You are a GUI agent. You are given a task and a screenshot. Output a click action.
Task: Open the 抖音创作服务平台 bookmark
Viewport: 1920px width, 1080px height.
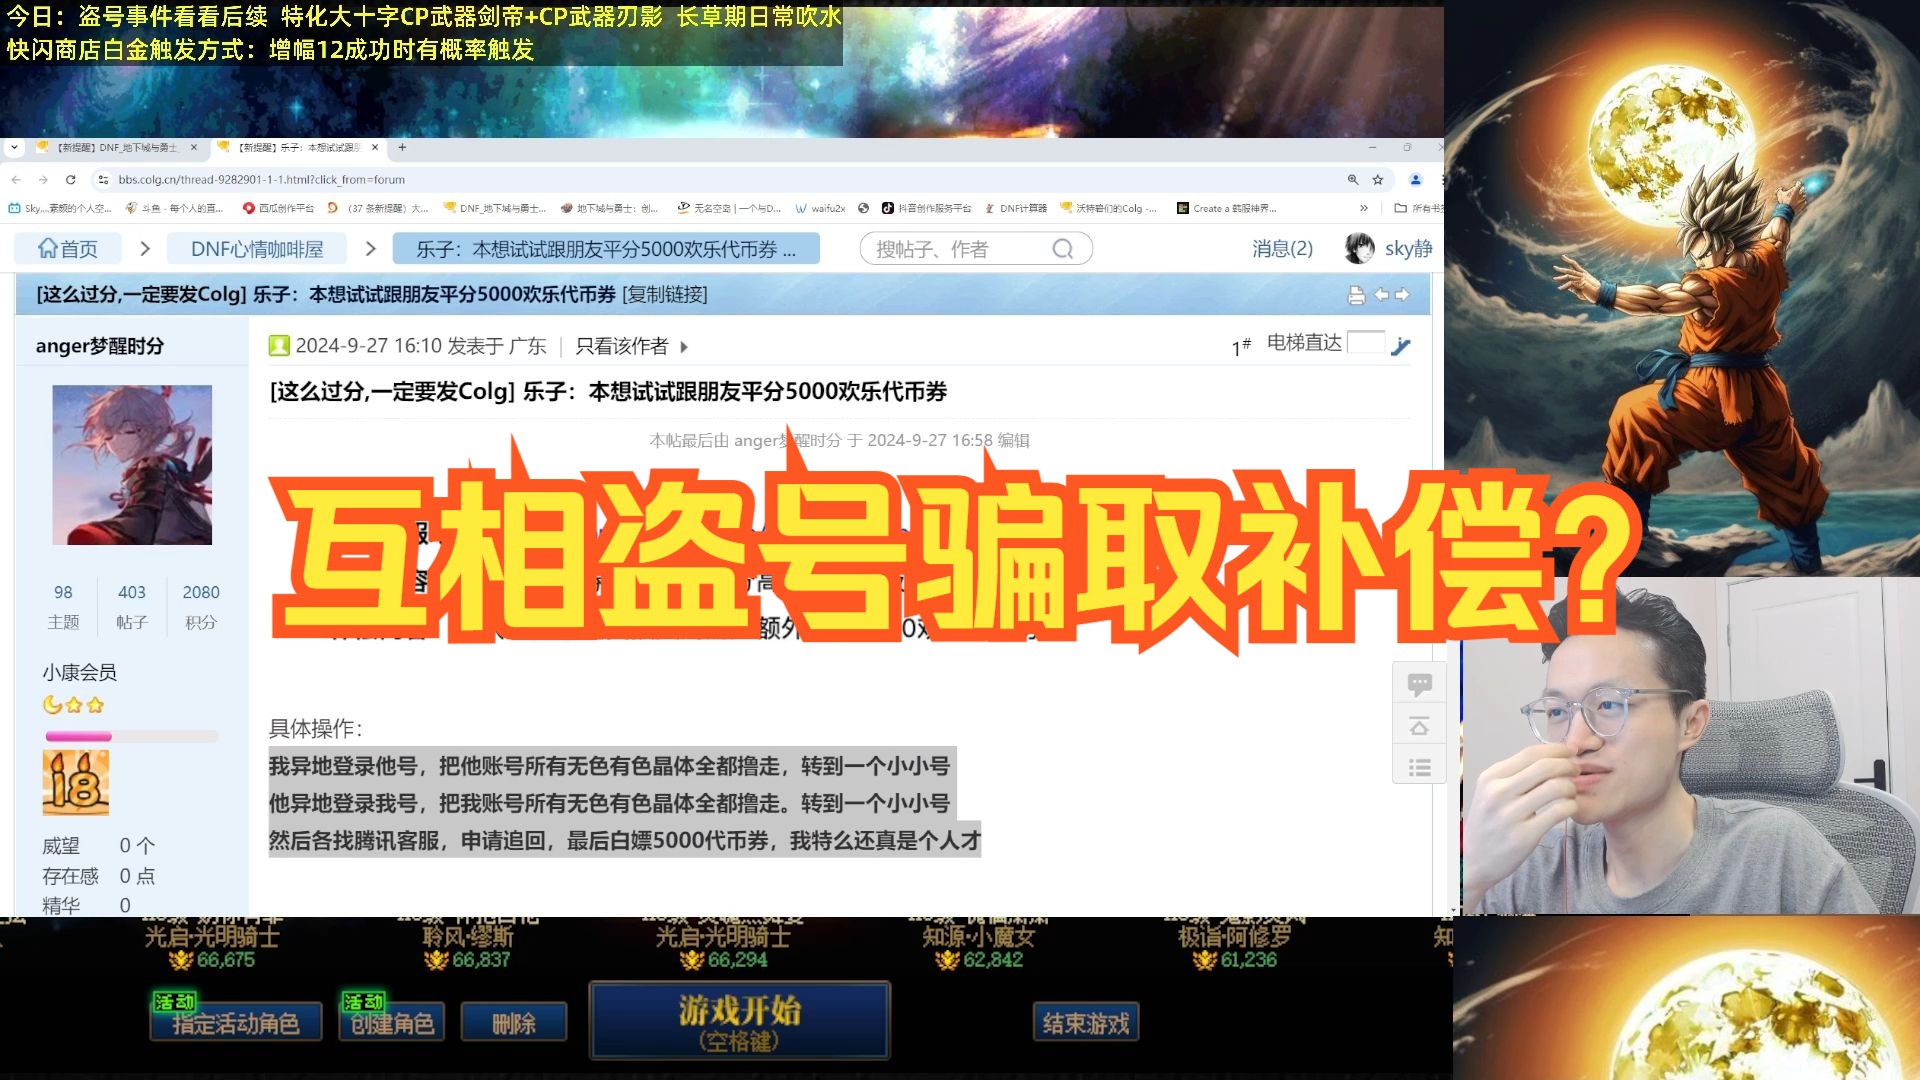coord(926,209)
